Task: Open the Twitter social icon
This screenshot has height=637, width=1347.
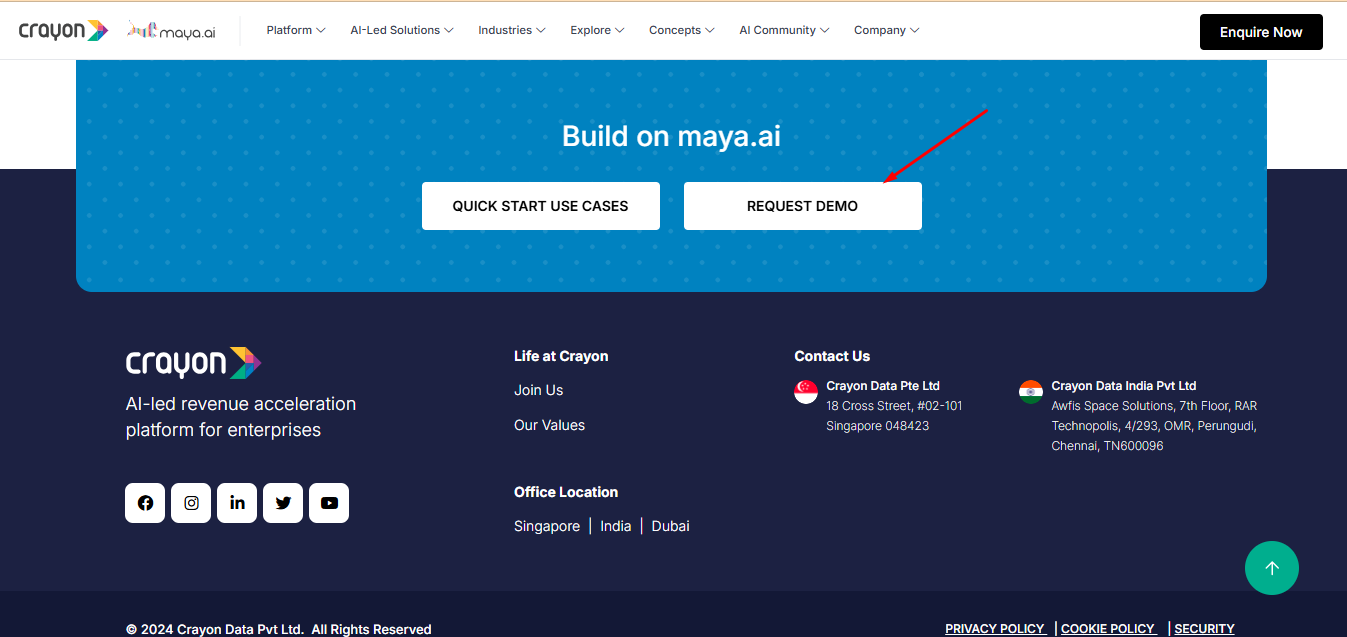Action: pos(283,503)
